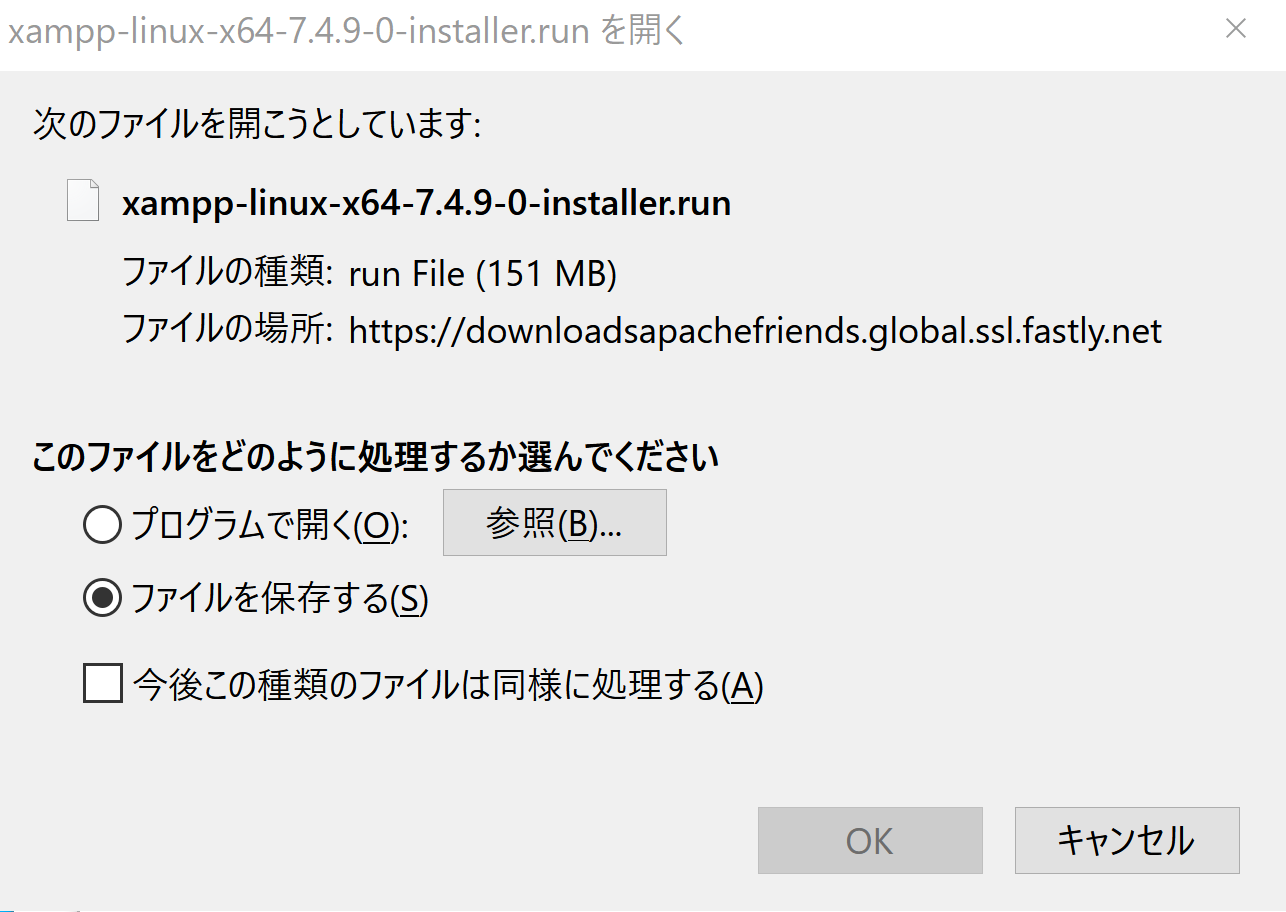1286x912 pixels.
Task: Click the ファイルの種類 label
Action: [x=228, y=271]
